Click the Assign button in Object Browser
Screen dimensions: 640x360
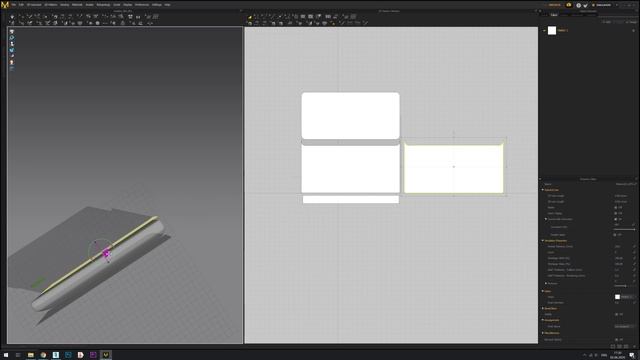pos(631,22)
